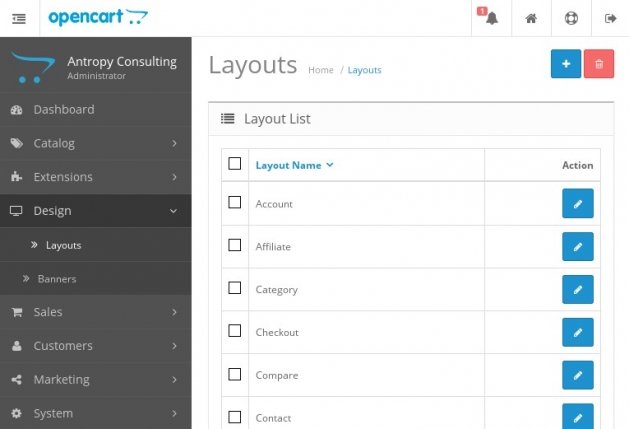The image size is (629, 429).
Task: Expand Customers menu chevron
Action: [174, 346]
